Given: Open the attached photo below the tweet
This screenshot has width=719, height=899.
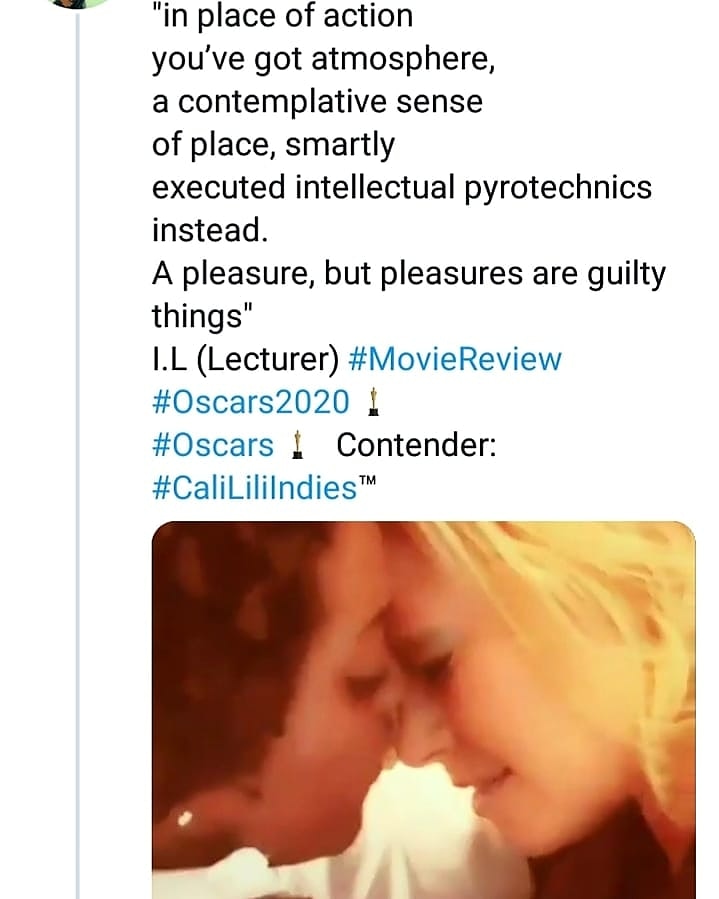Looking at the screenshot, I should (423, 710).
